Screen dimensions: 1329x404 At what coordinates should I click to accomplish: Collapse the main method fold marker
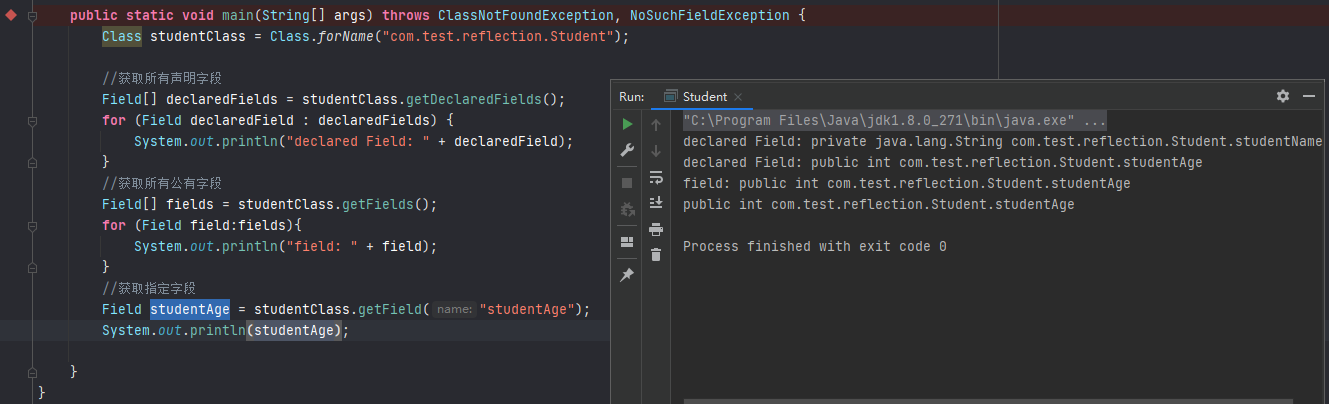(32, 17)
